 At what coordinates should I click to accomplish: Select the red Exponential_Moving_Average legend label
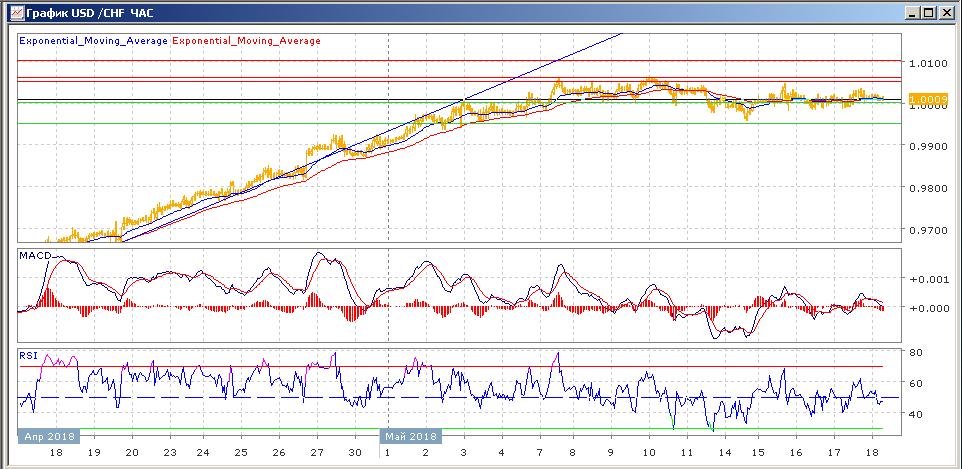click(x=247, y=41)
